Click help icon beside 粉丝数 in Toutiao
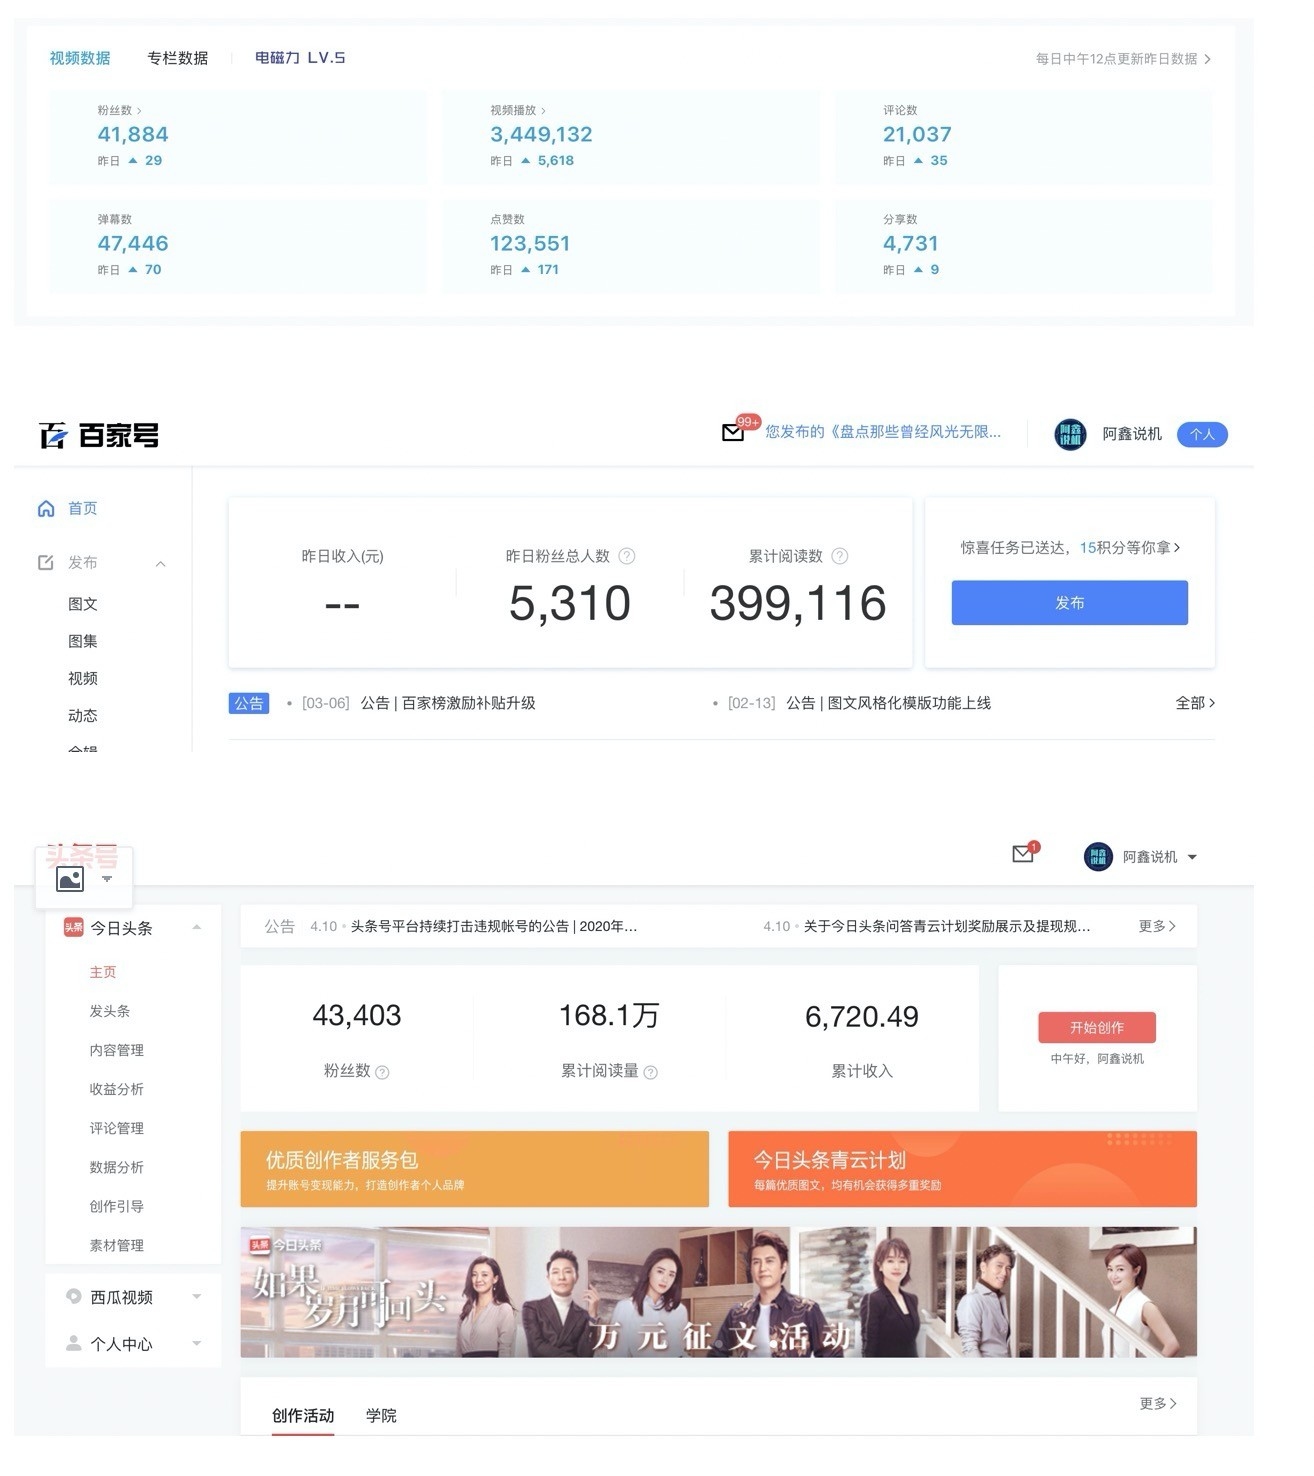This screenshot has width=1314, height=1476. tap(382, 1072)
